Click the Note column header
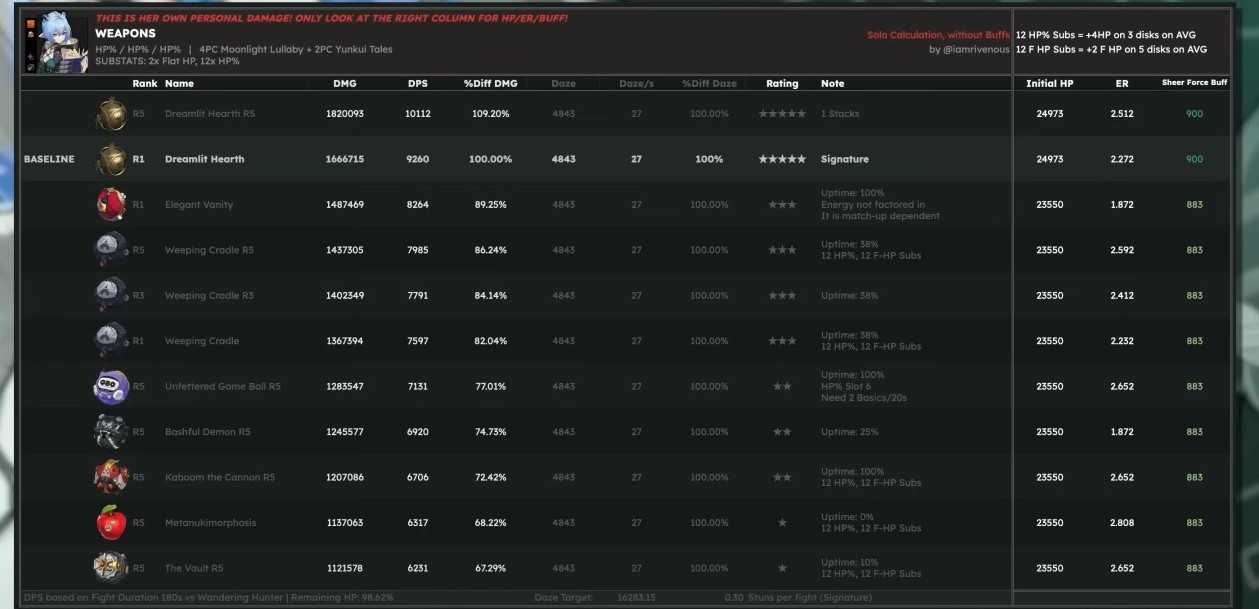 [x=832, y=84]
